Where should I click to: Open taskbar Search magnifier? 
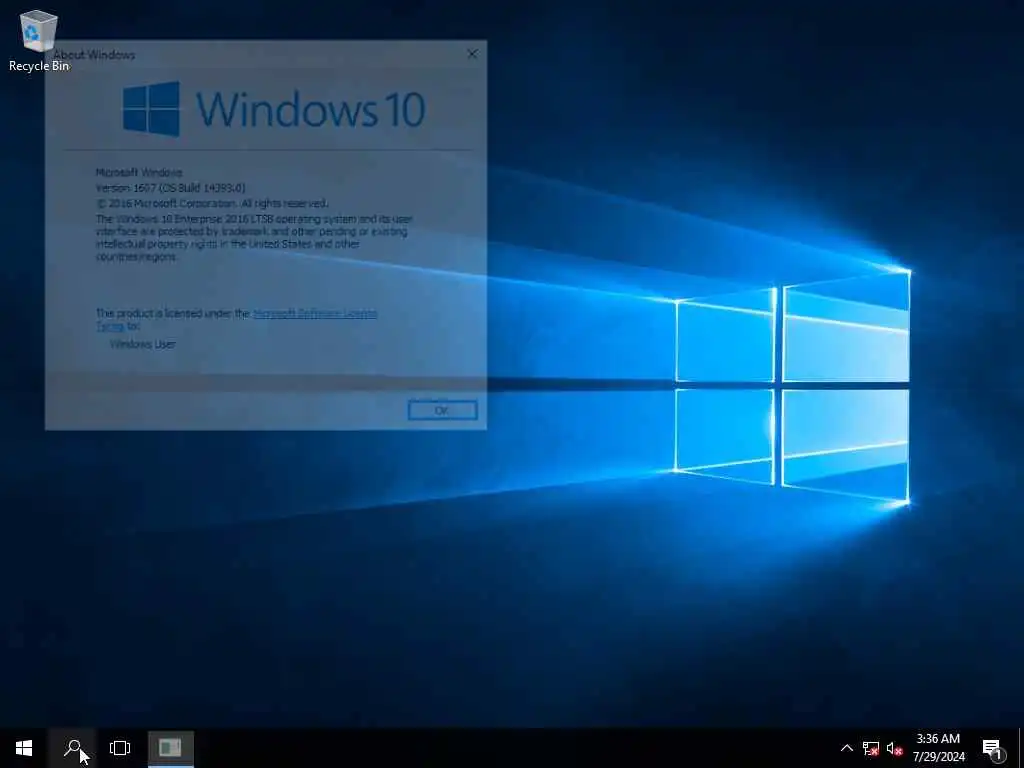(72, 748)
